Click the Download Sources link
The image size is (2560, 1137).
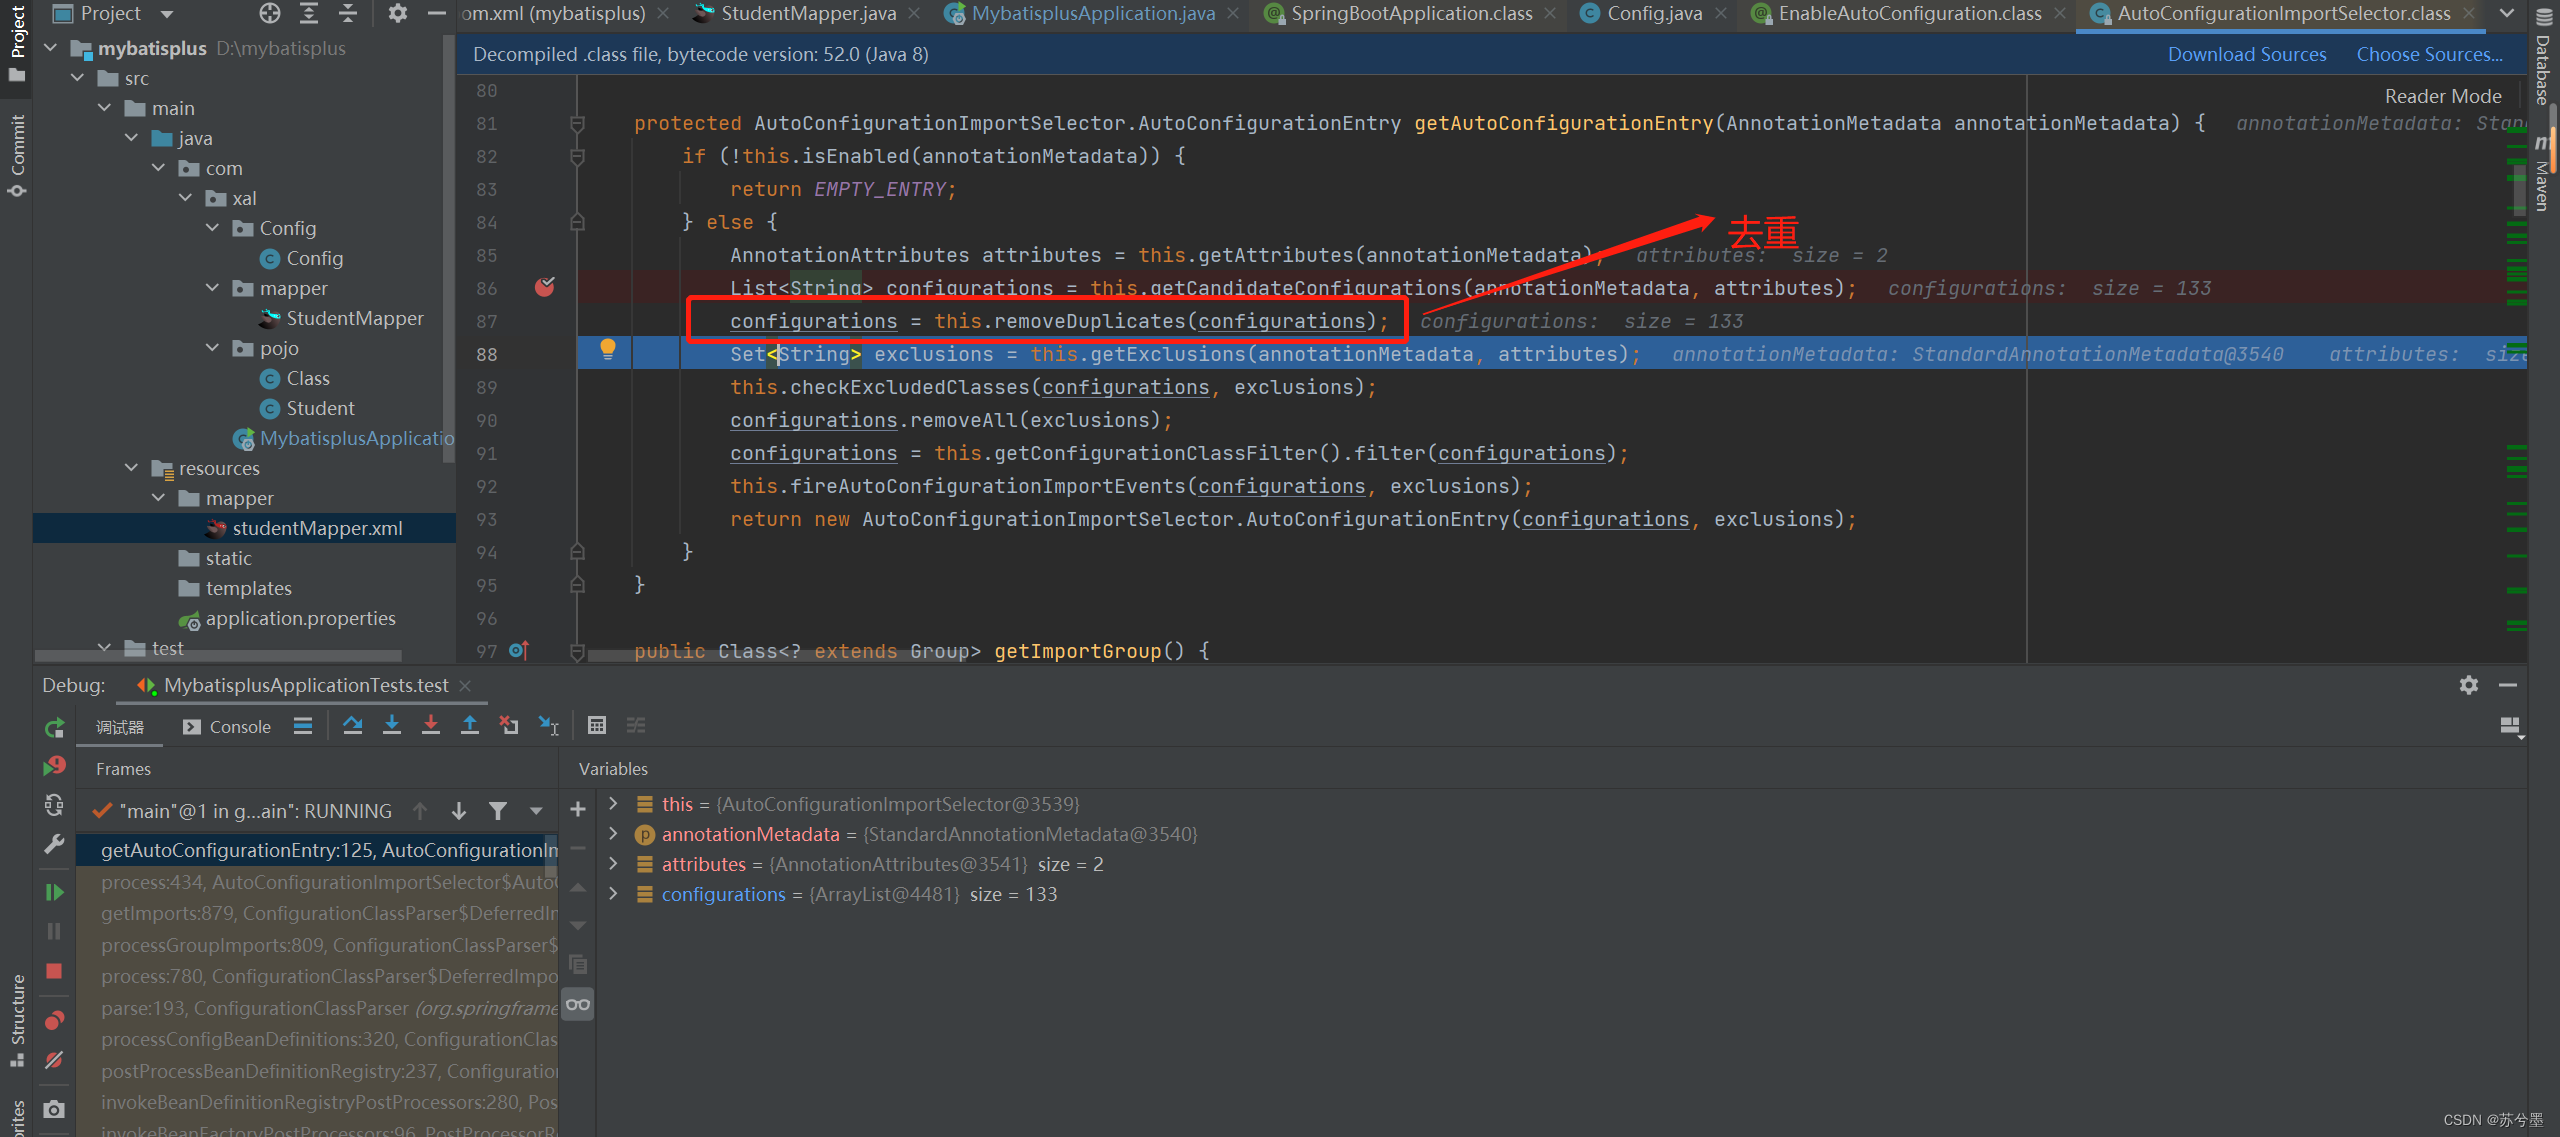tap(2246, 55)
